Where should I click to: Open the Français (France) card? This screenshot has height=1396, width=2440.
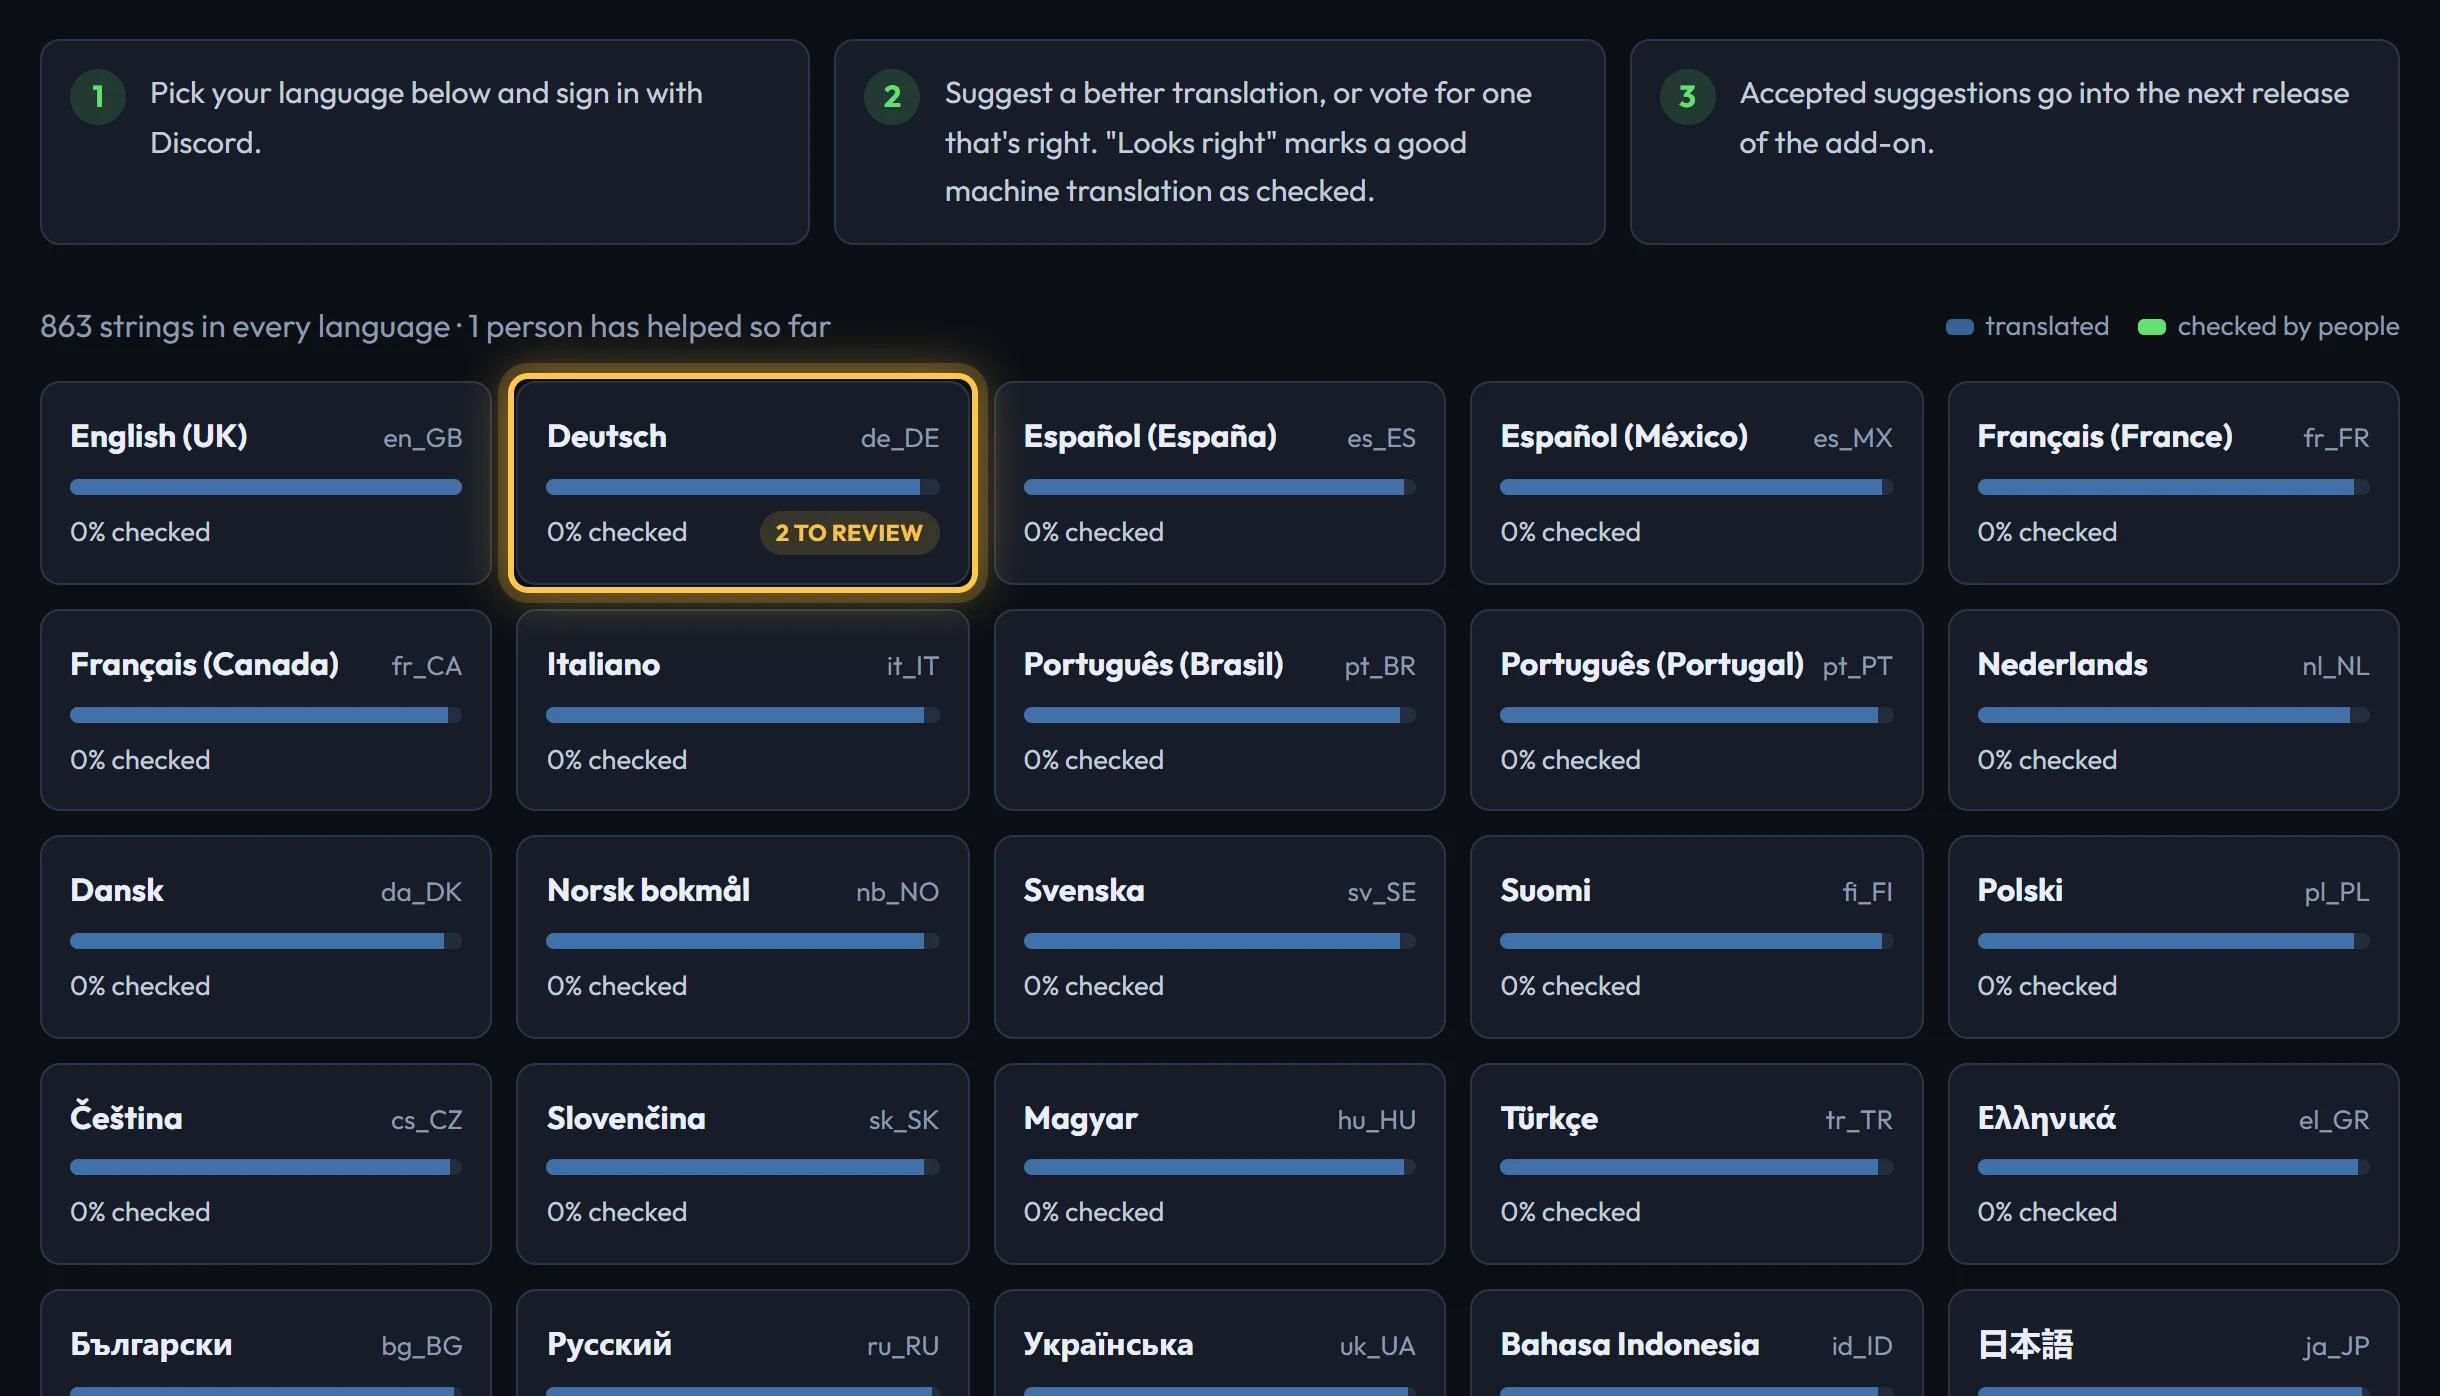point(2173,483)
